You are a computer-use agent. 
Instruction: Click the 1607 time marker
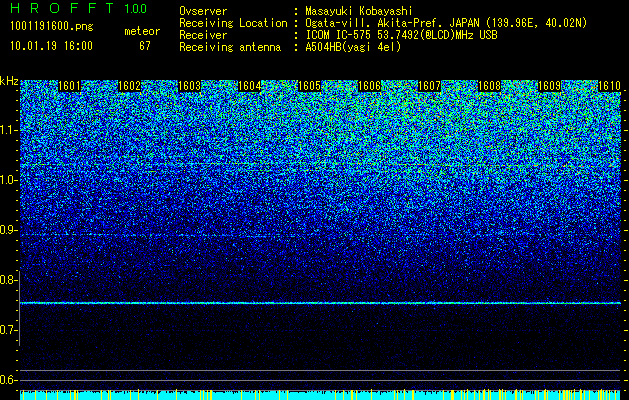point(429,86)
